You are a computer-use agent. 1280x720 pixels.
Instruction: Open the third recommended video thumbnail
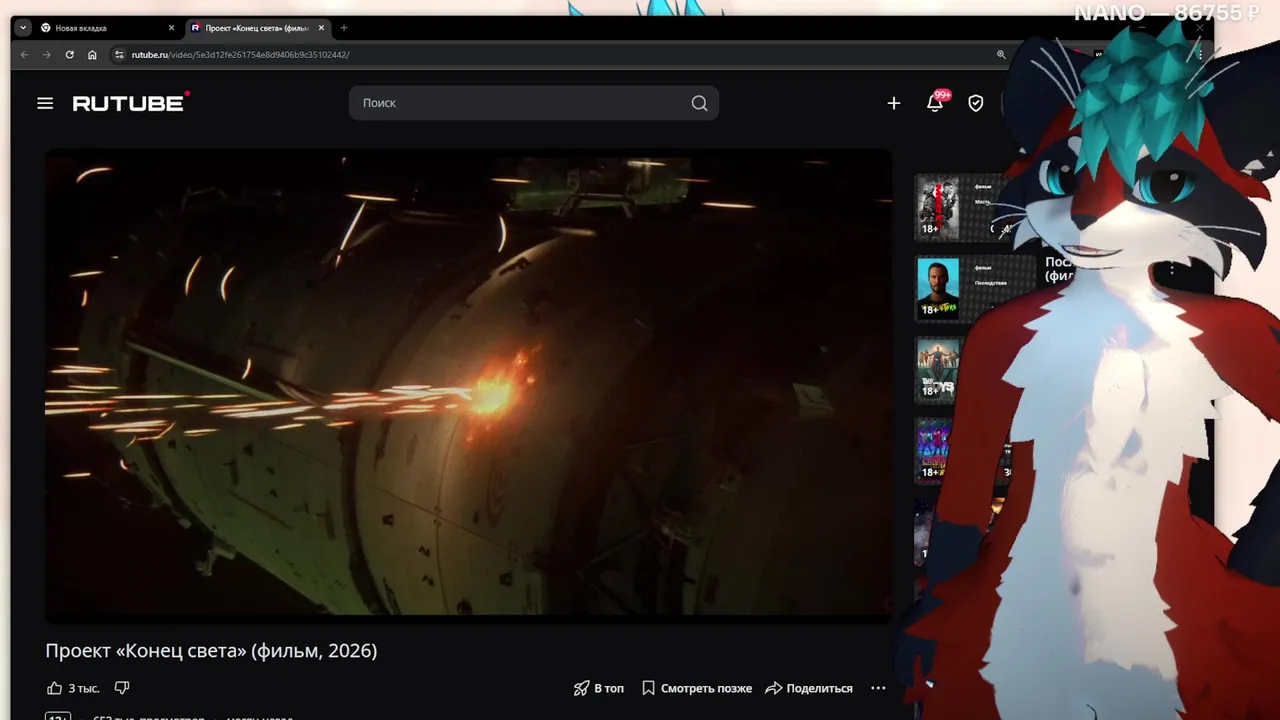938,369
